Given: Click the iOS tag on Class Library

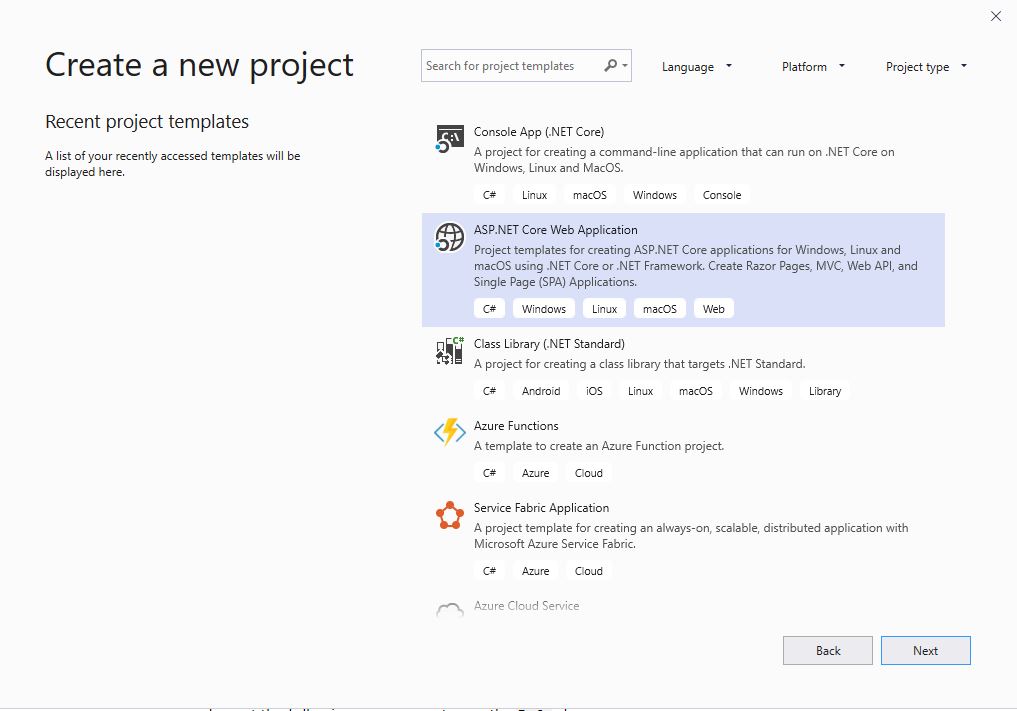Looking at the screenshot, I should [594, 391].
